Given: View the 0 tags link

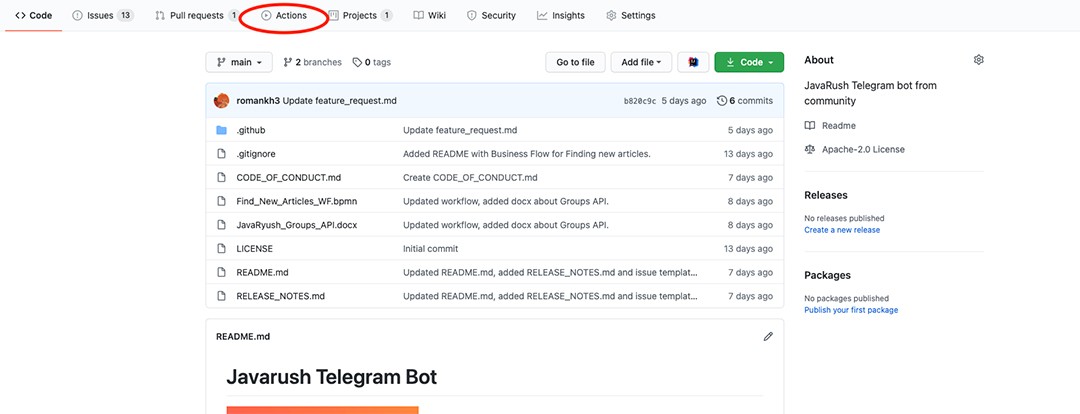Looking at the screenshot, I should (x=371, y=62).
